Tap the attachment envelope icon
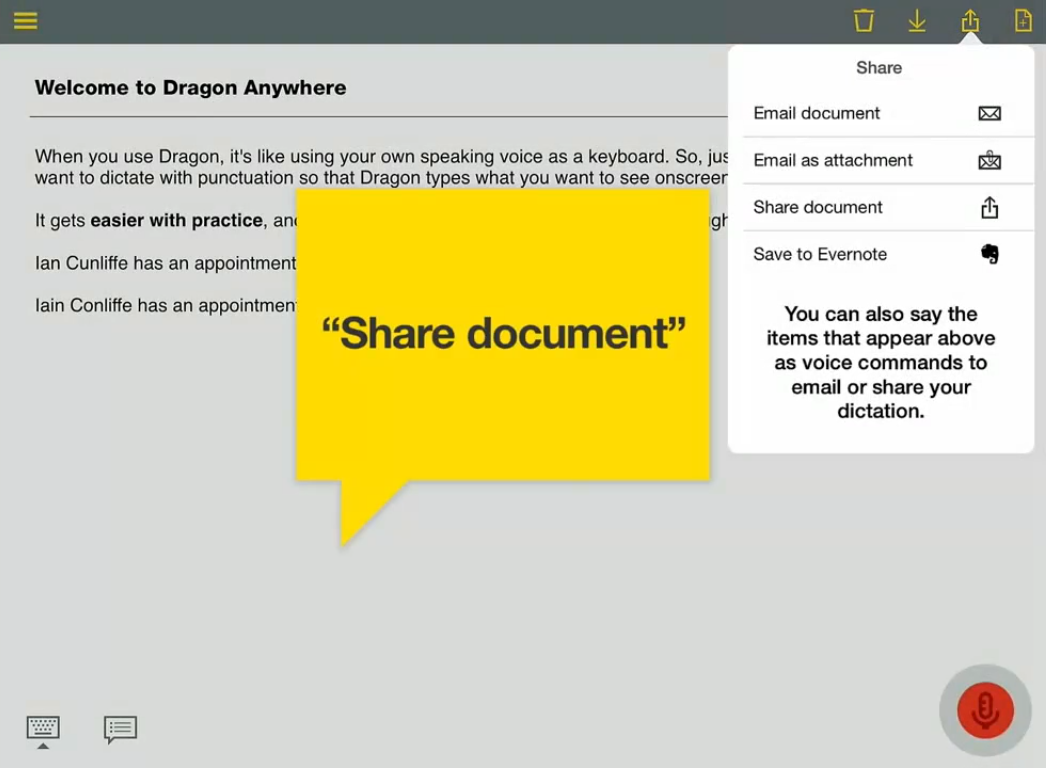The image size is (1046, 768). pos(989,160)
